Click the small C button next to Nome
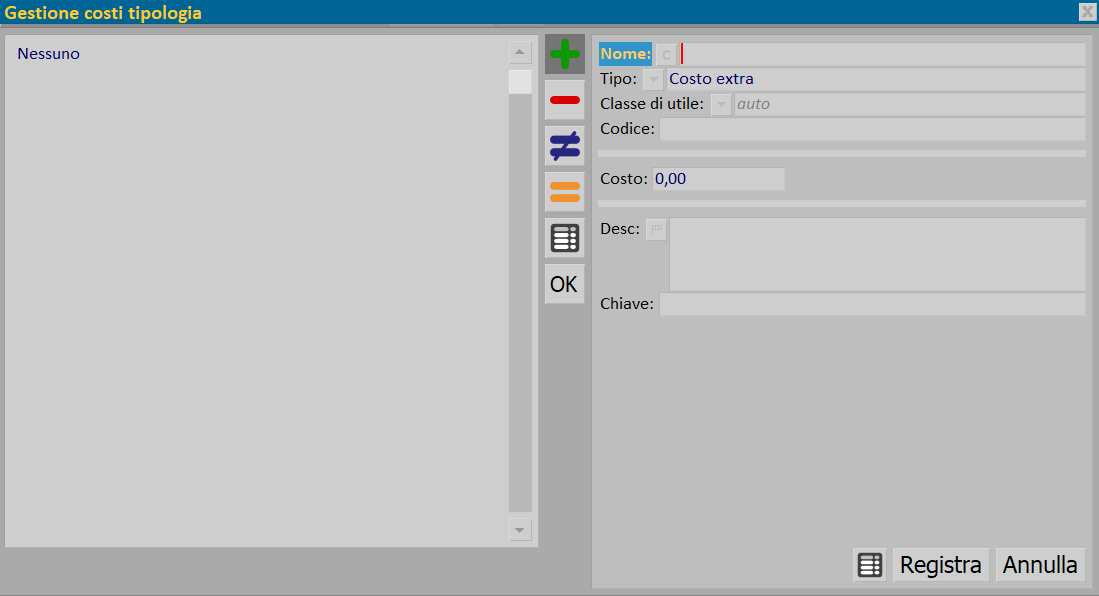The image size is (1099, 596). 666,54
